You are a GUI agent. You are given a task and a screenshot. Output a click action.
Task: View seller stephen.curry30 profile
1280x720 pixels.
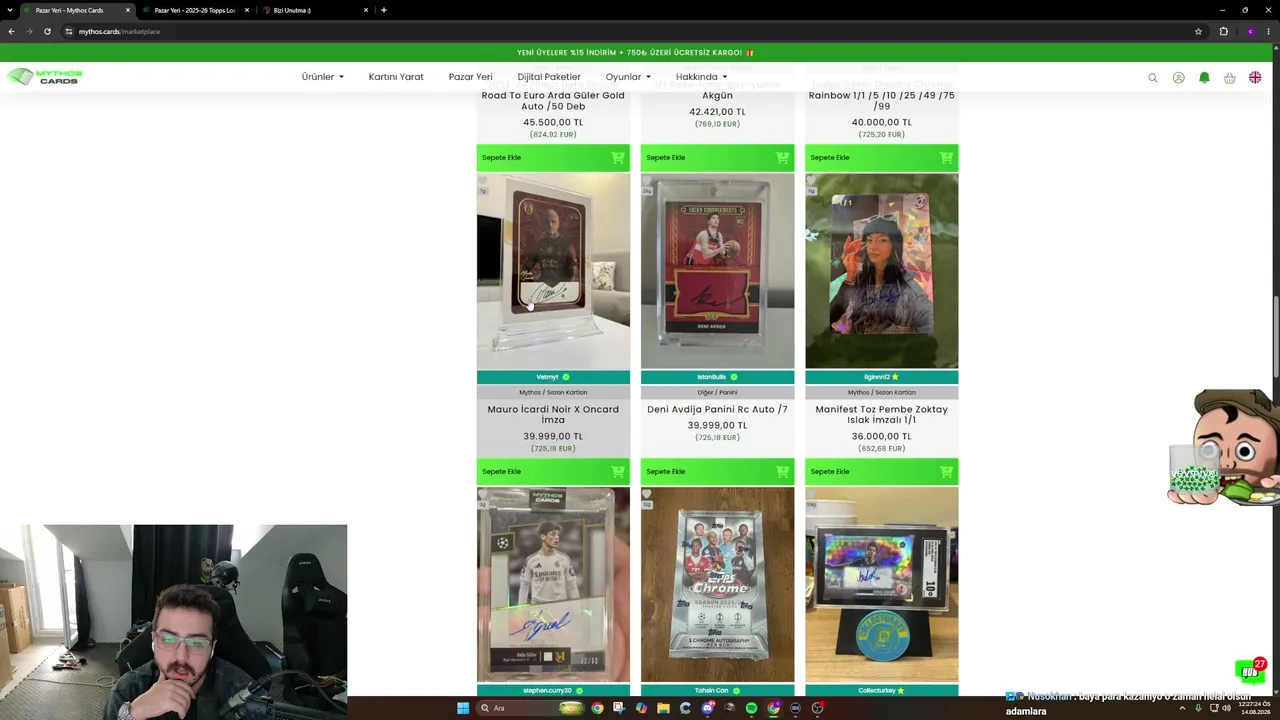553,690
